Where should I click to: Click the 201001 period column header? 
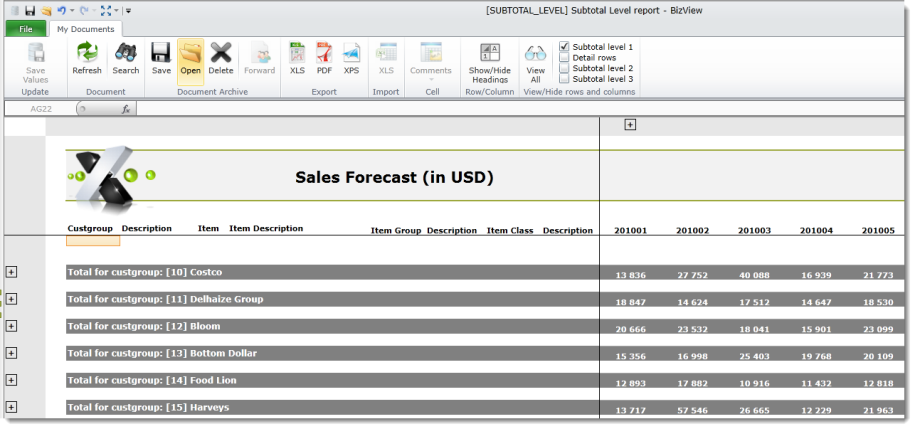630,231
